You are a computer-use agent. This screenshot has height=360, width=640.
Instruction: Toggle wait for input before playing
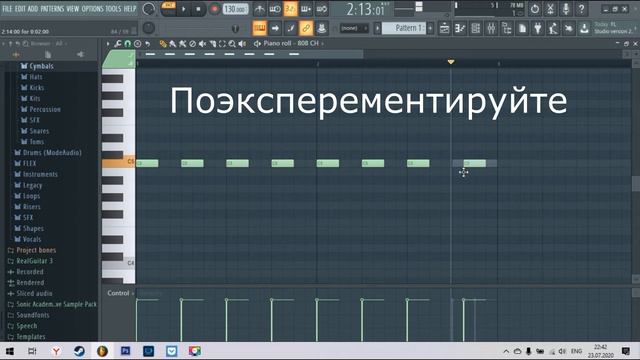(275, 9)
